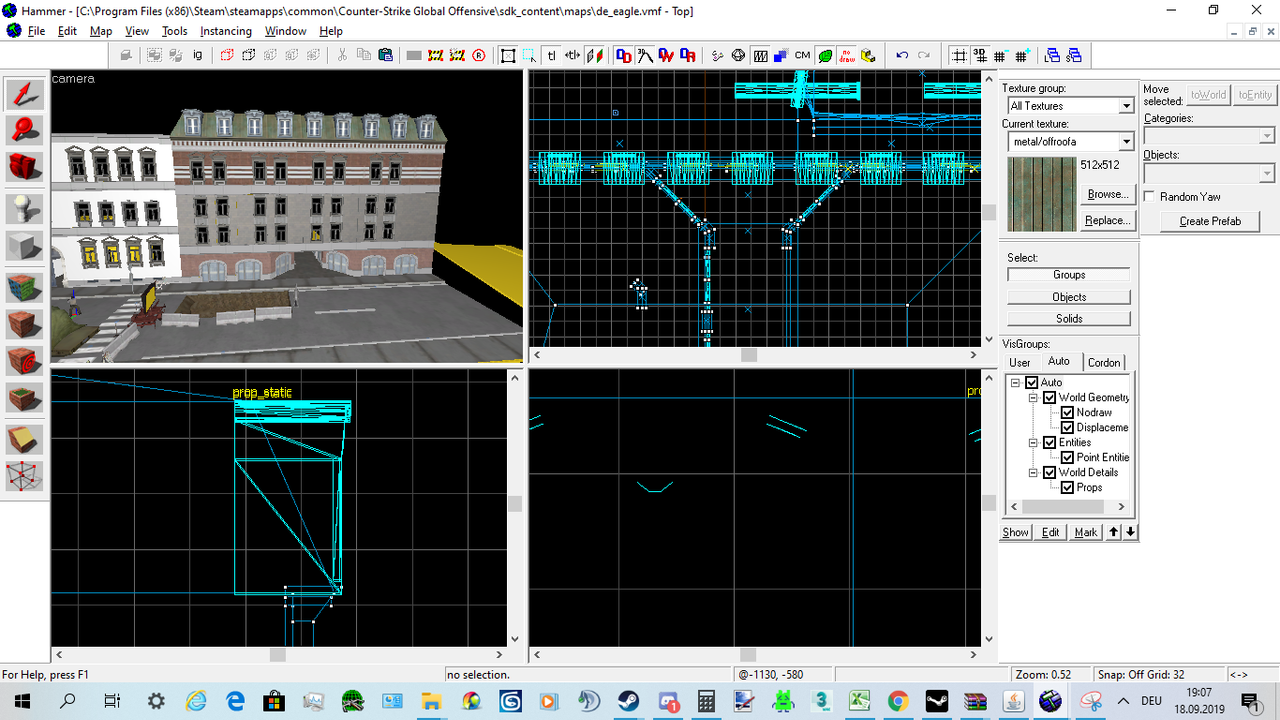
Task: Activate the Magnify tool
Action: pos(25,130)
